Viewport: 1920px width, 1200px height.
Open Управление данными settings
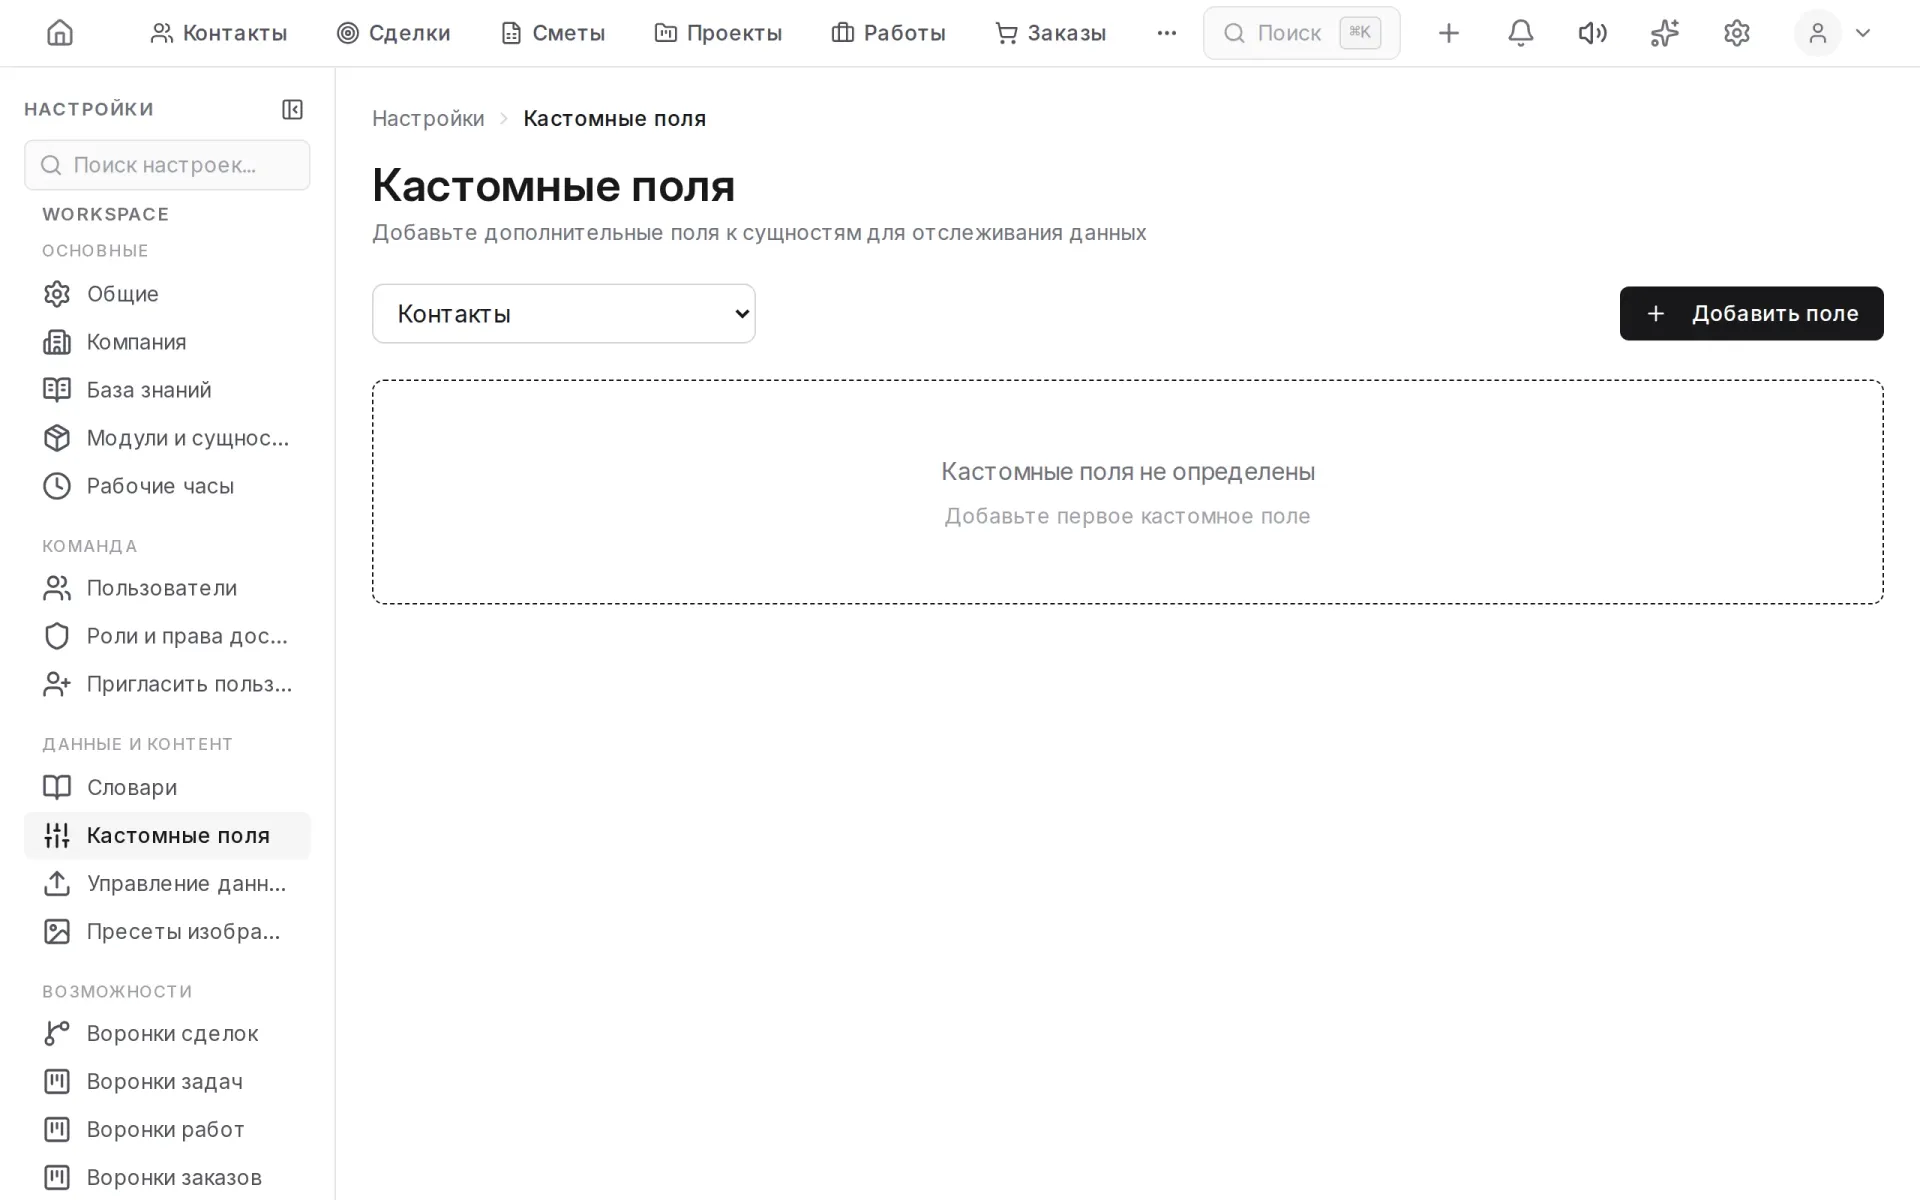(167, 883)
